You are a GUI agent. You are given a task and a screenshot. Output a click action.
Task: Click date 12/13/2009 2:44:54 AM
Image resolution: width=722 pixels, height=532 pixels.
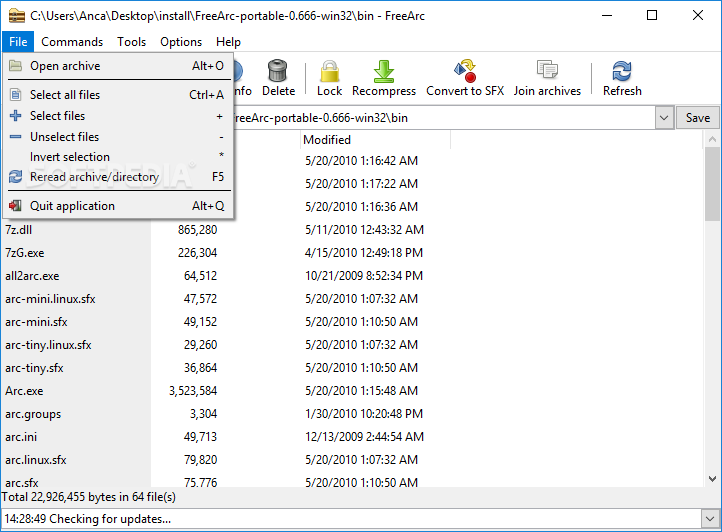pos(364,437)
